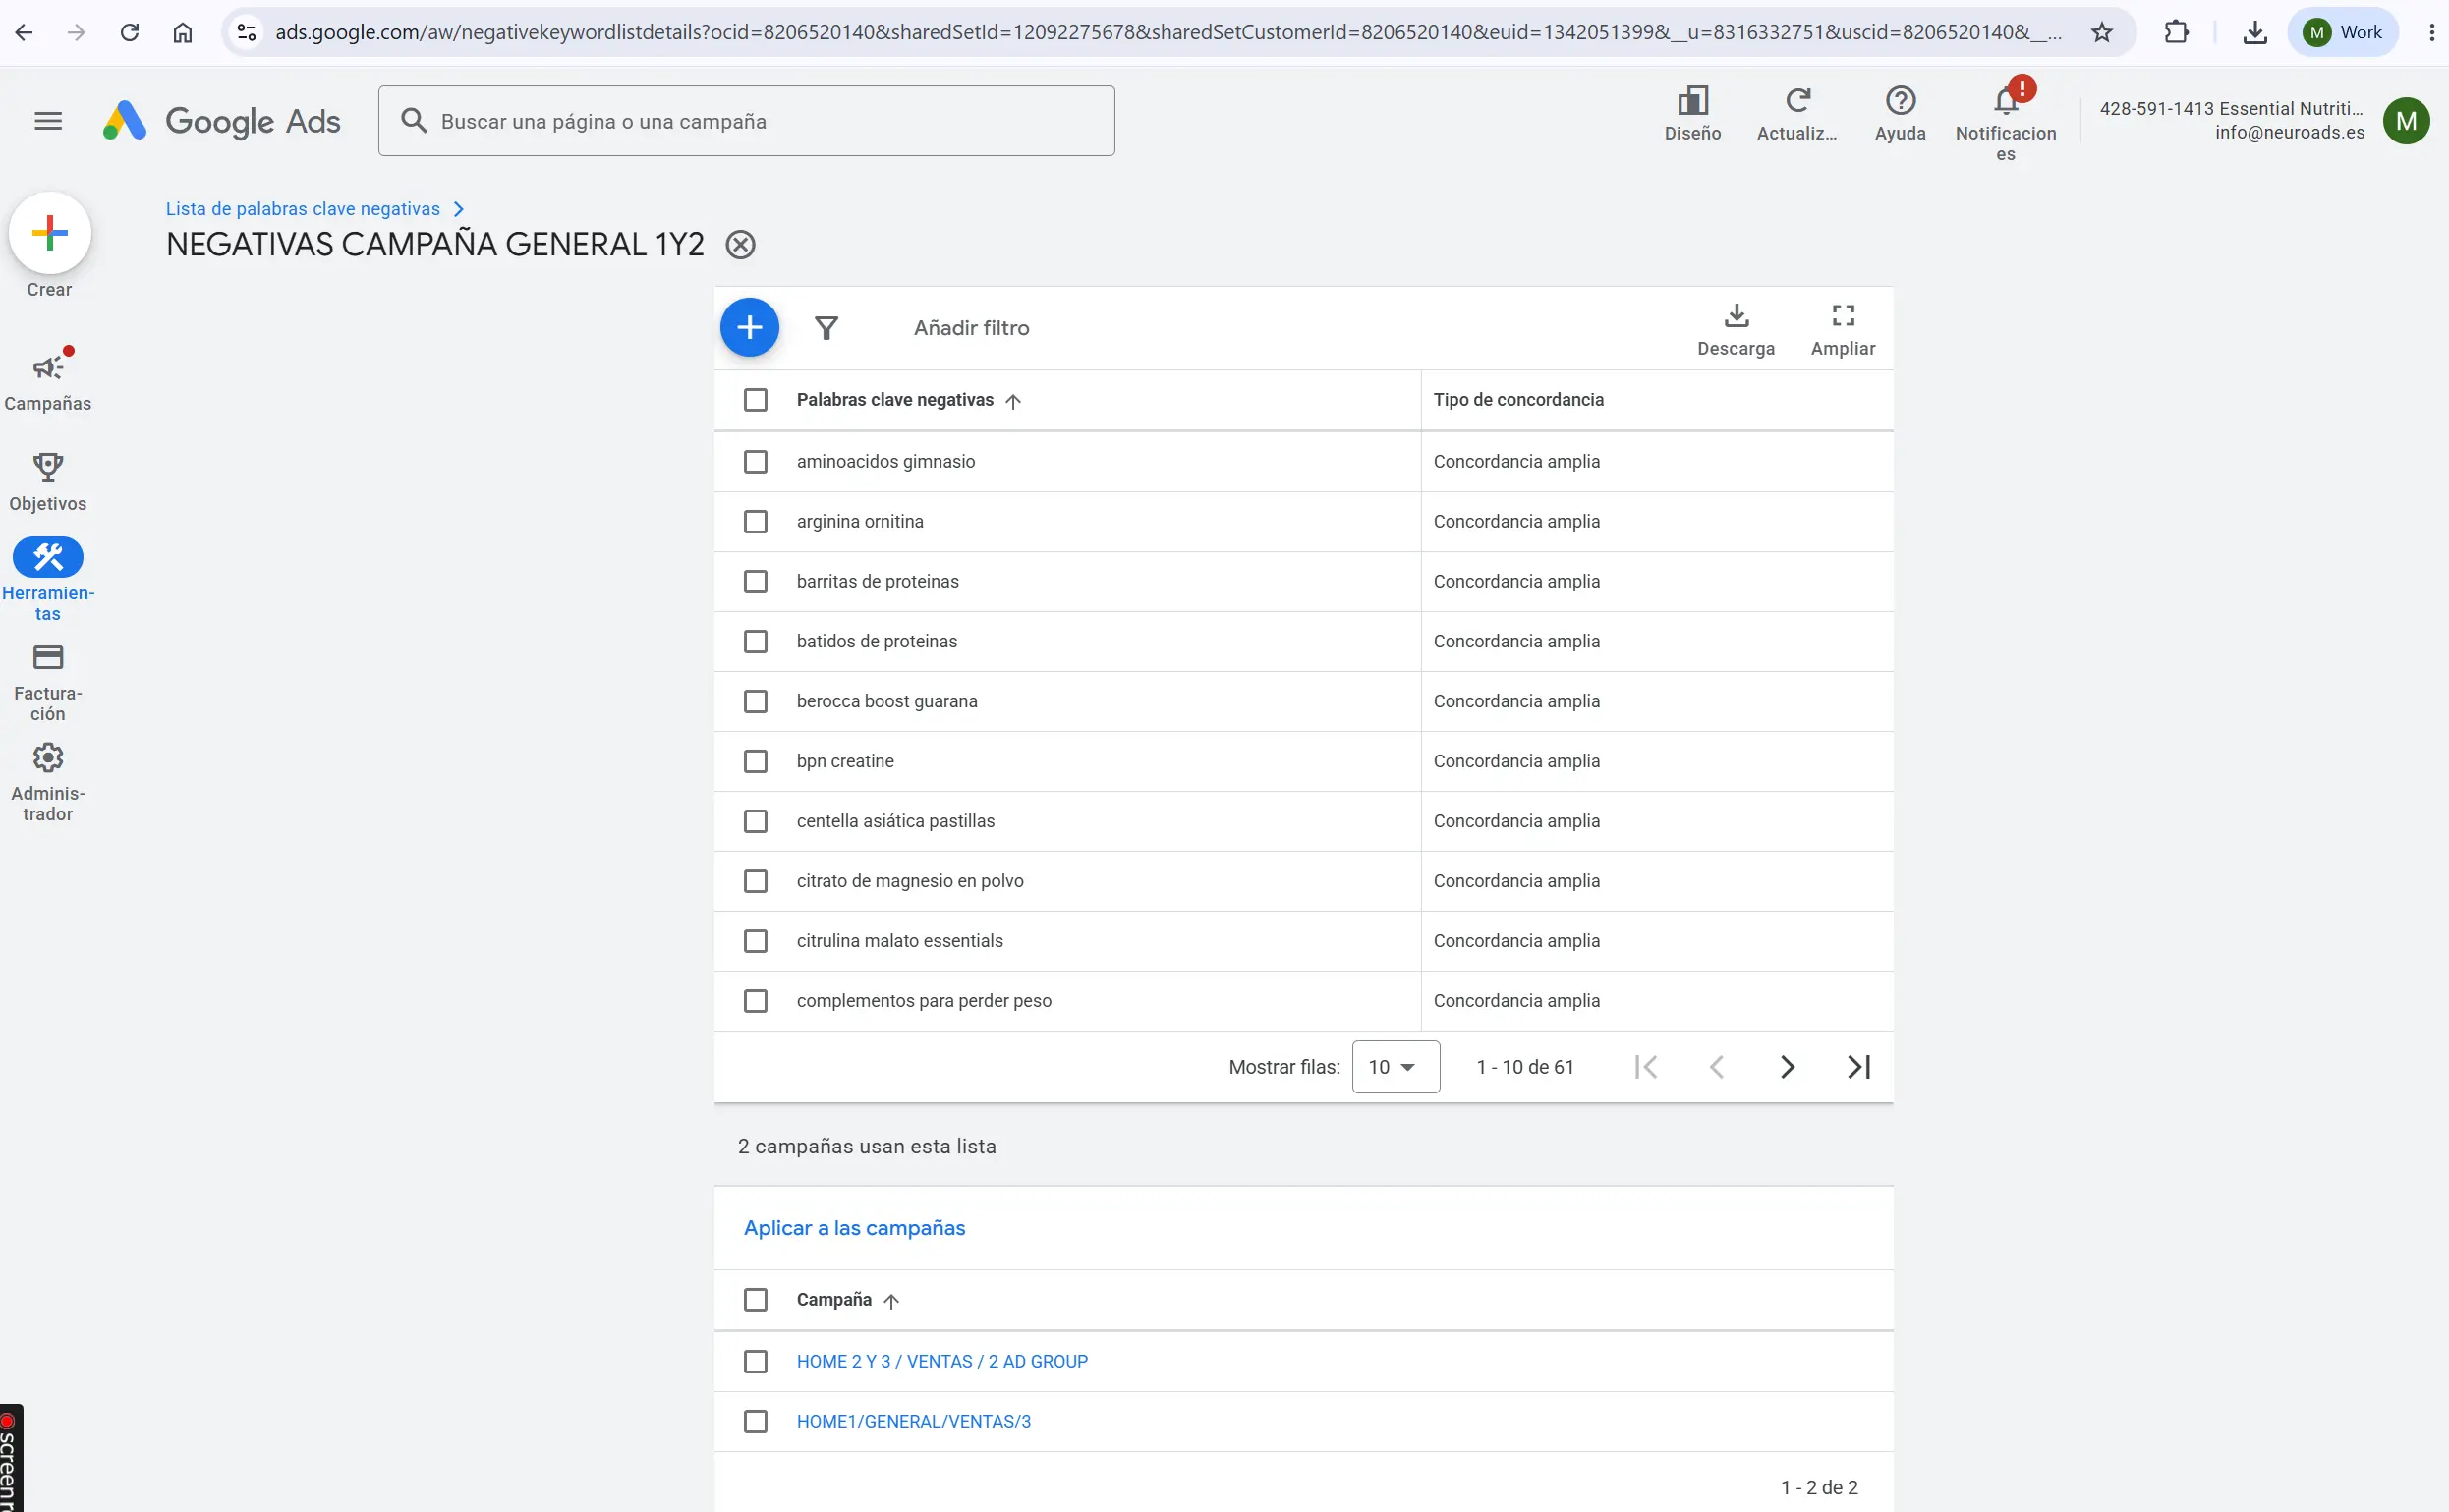Image resolution: width=2449 pixels, height=1512 pixels.
Task: Open the Ayuda help menu
Action: tap(1900, 113)
